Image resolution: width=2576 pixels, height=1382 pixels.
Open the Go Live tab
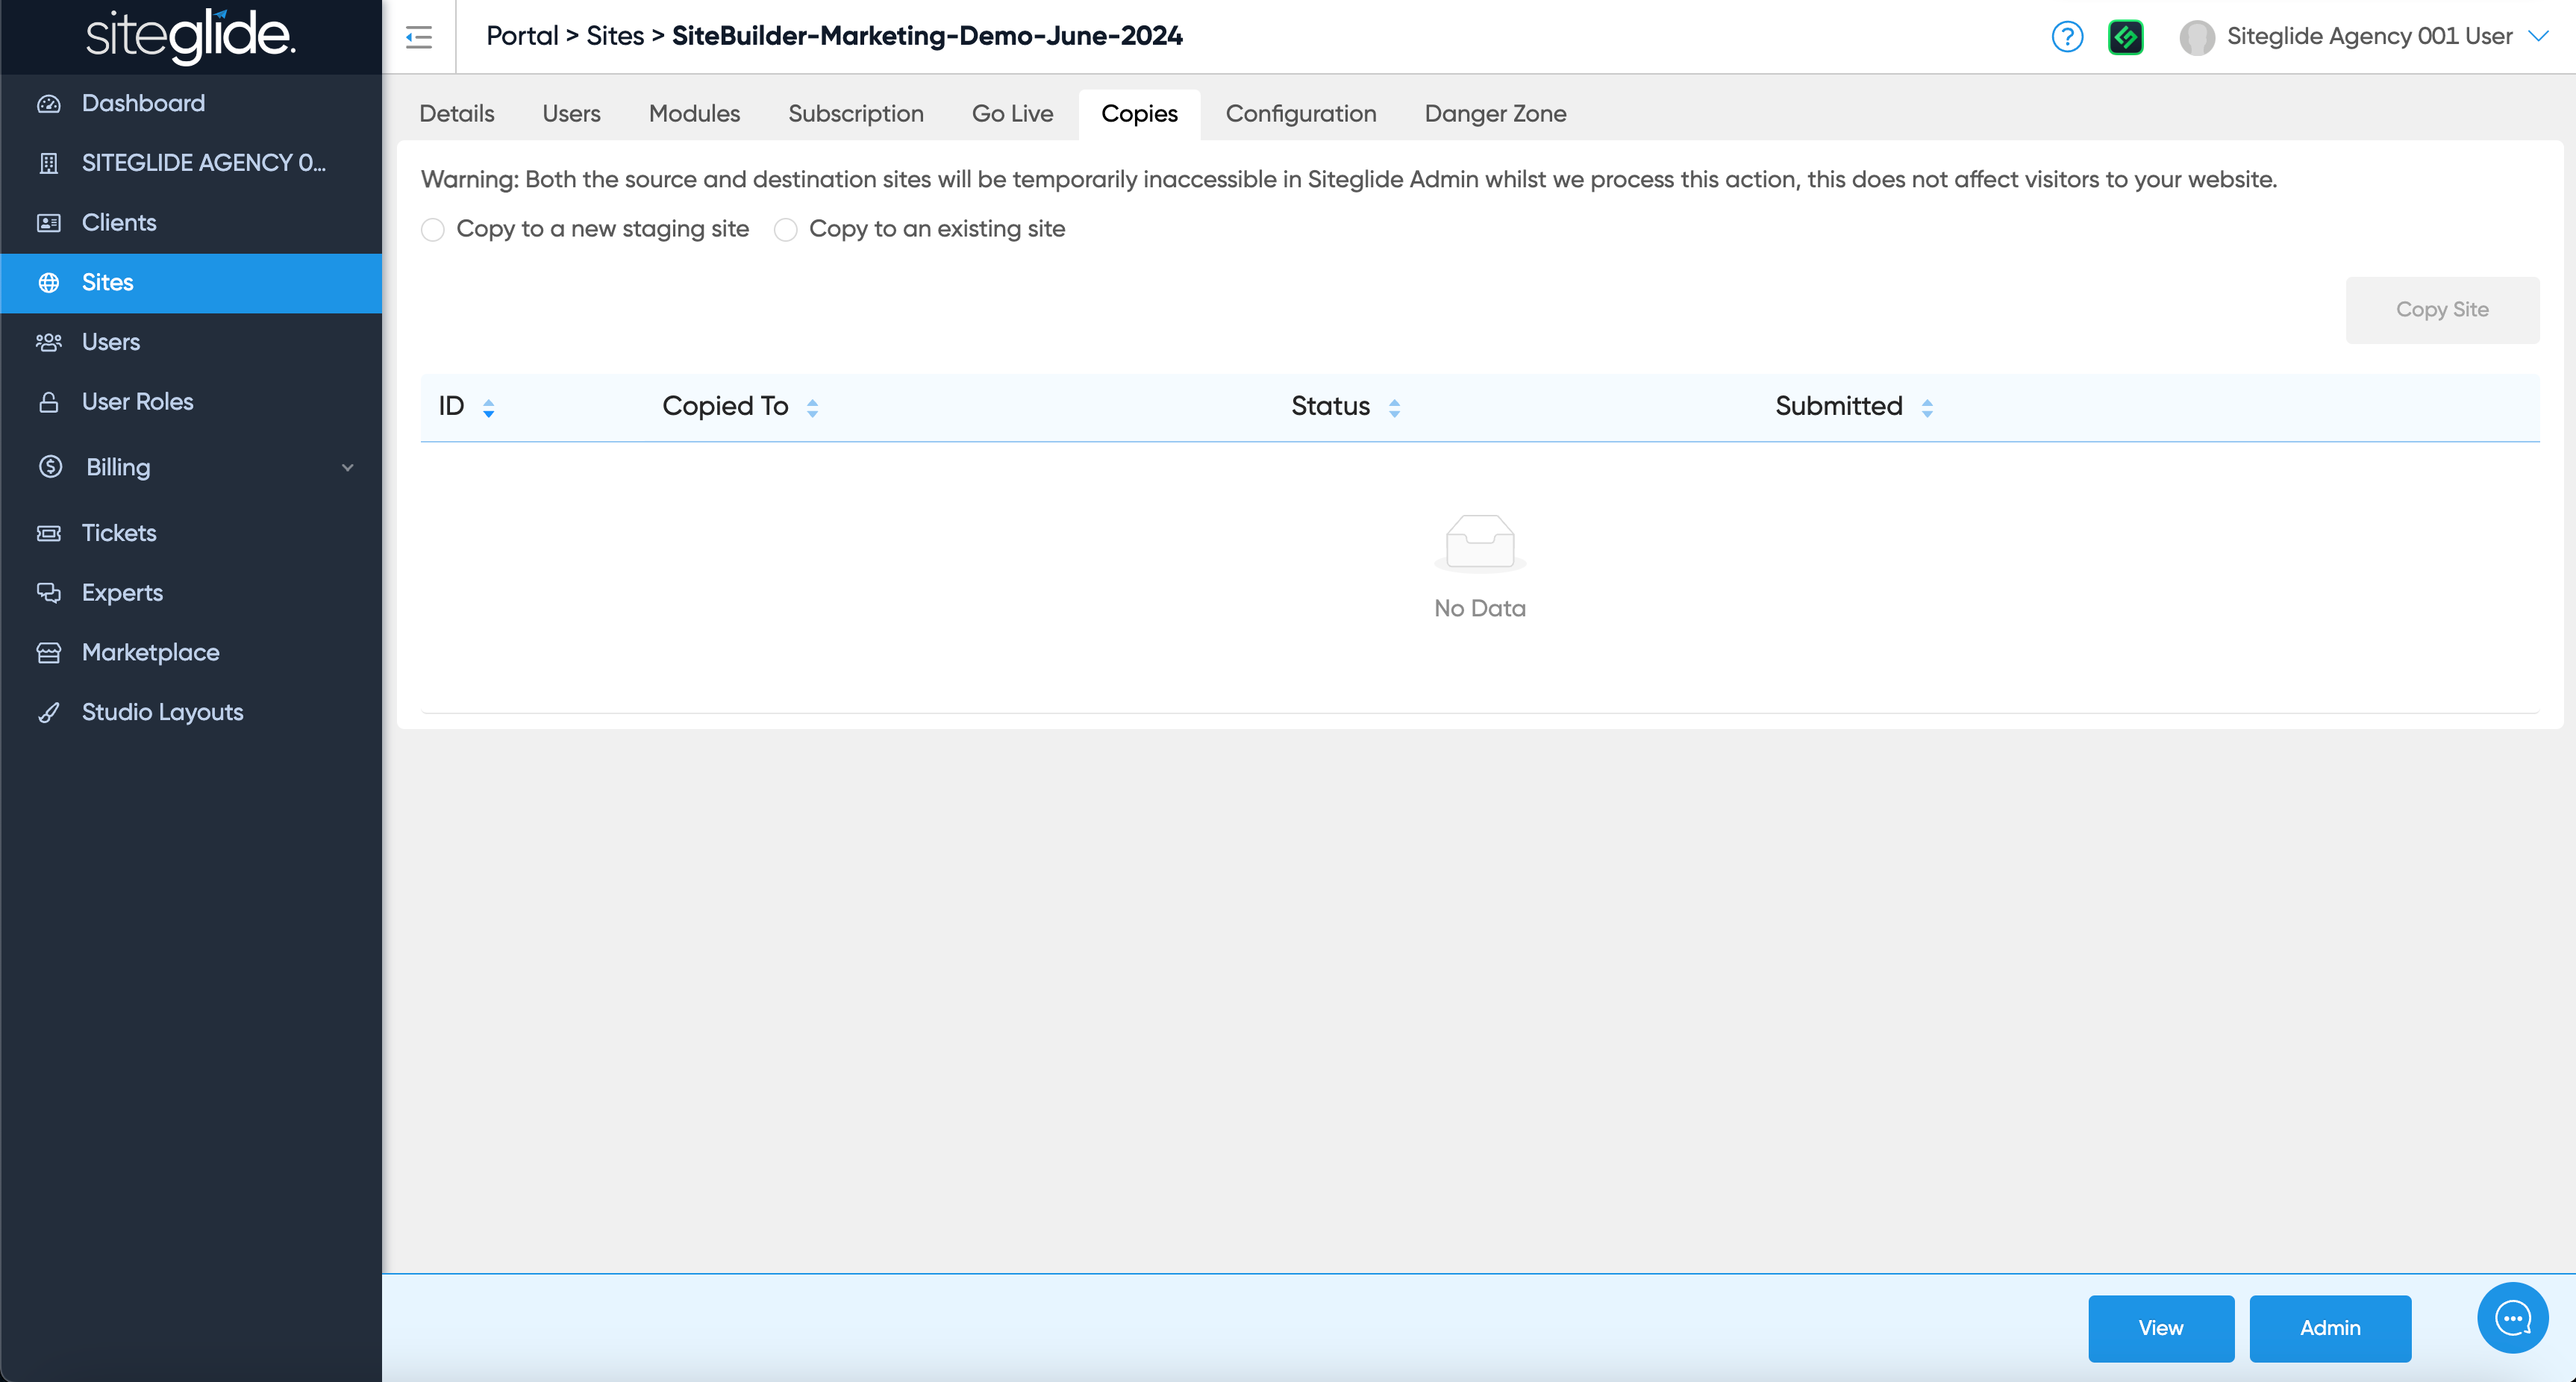point(1011,114)
